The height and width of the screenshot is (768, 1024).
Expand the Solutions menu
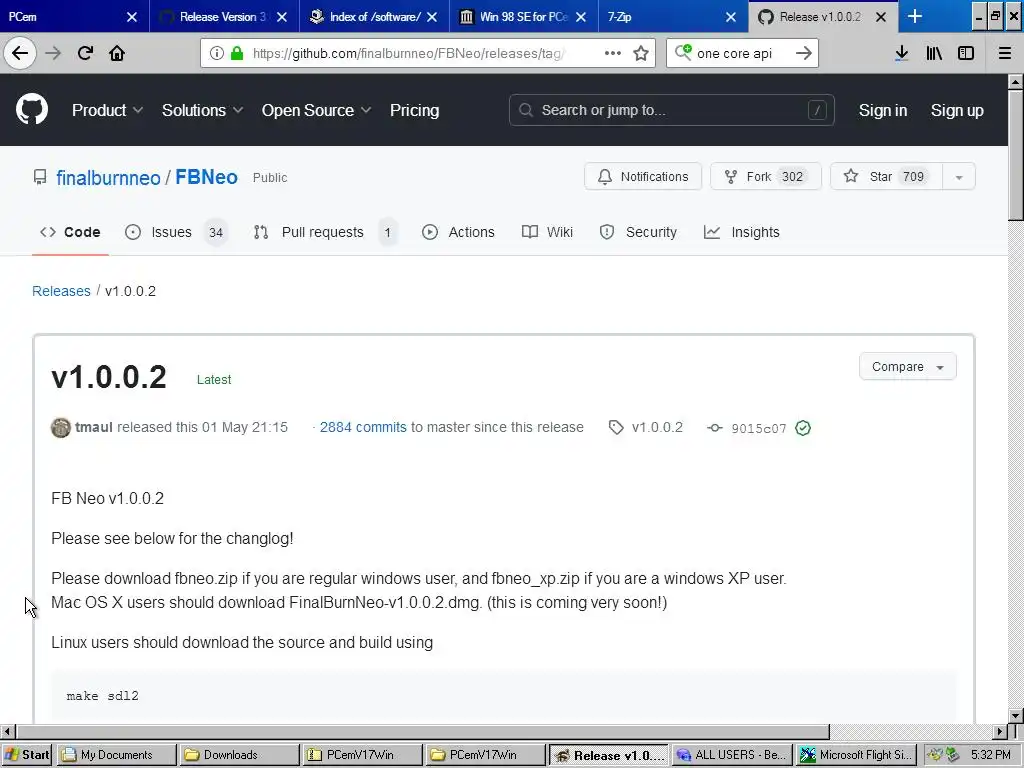tap(202, 110)
